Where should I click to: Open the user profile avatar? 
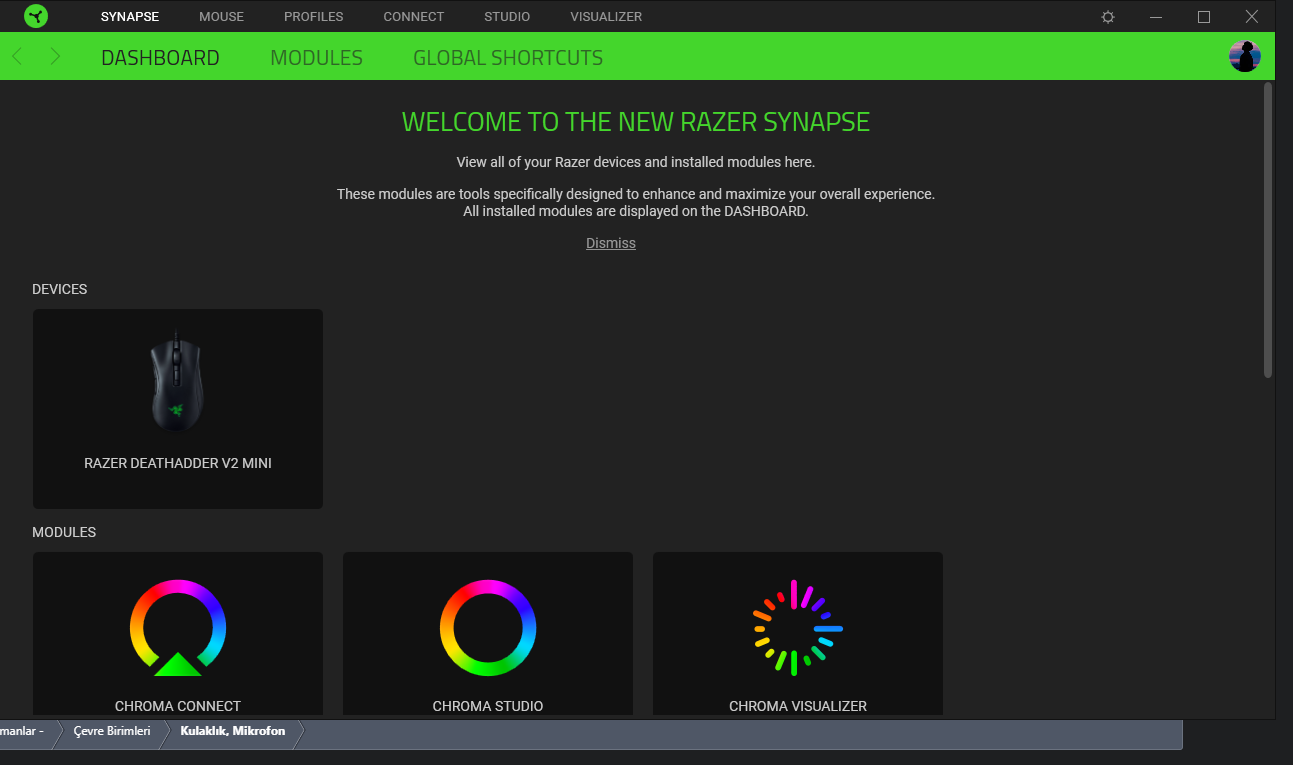tap(1245, 56)
